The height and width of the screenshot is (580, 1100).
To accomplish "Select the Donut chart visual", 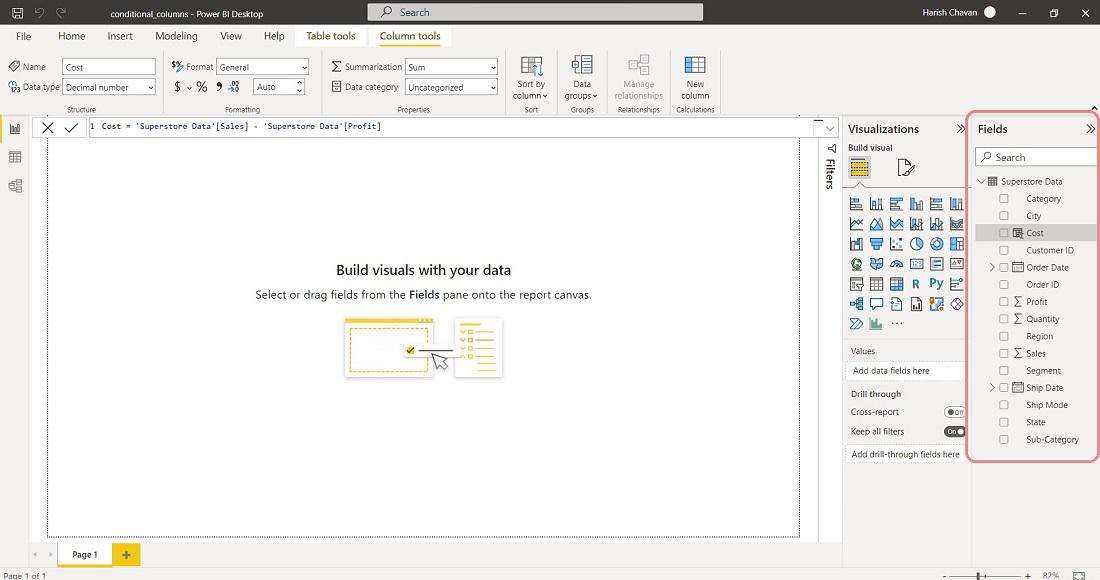I will [937, 244].
